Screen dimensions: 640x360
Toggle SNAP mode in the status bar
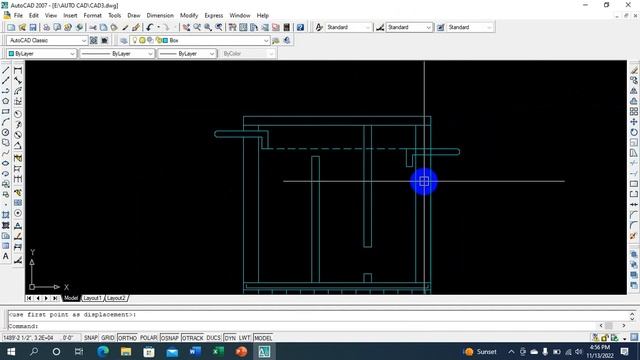(x=91, y=338)
